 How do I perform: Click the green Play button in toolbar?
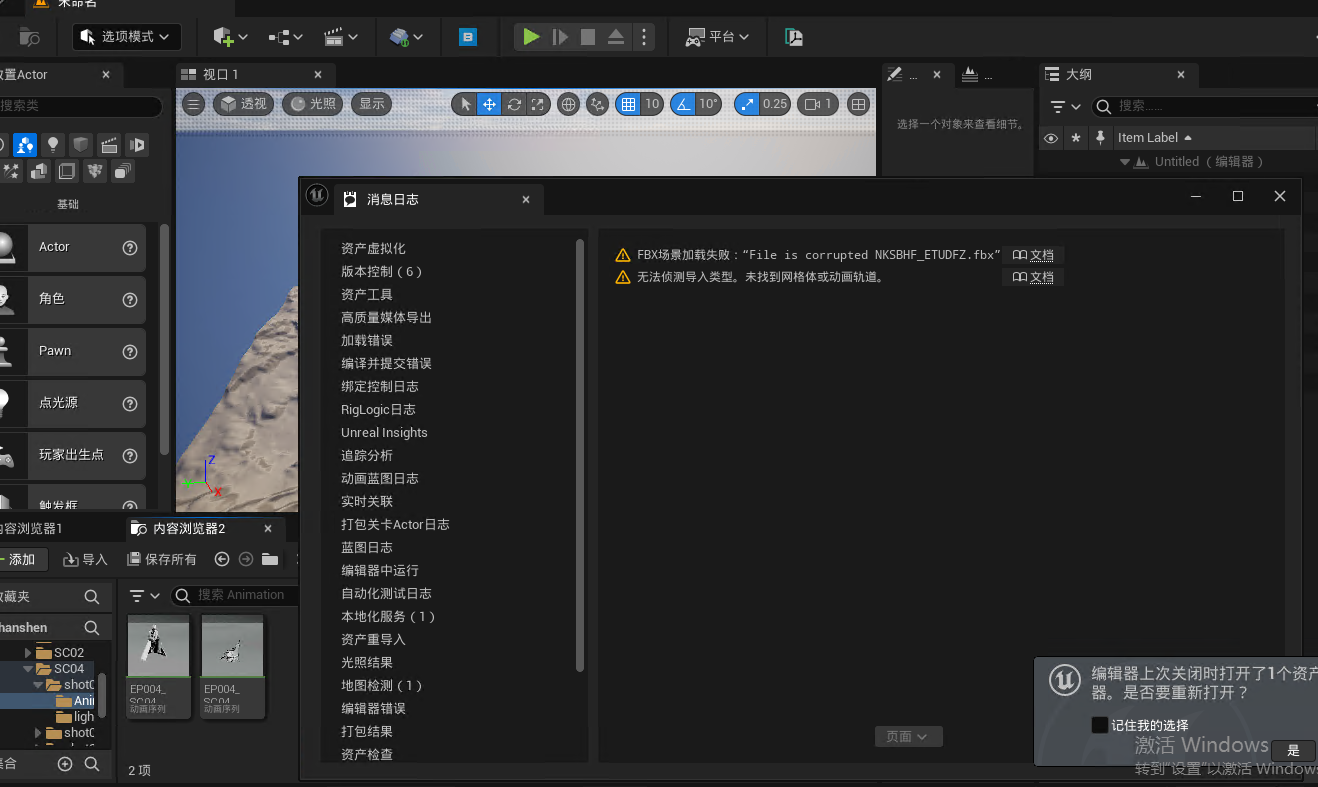tap(531, 37)
